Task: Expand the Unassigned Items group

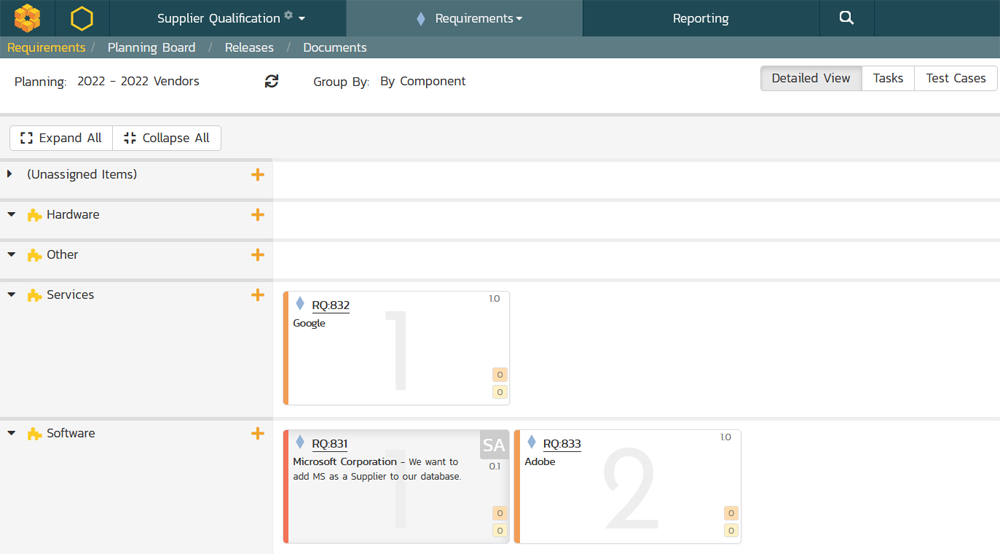Action: point(10,175)
